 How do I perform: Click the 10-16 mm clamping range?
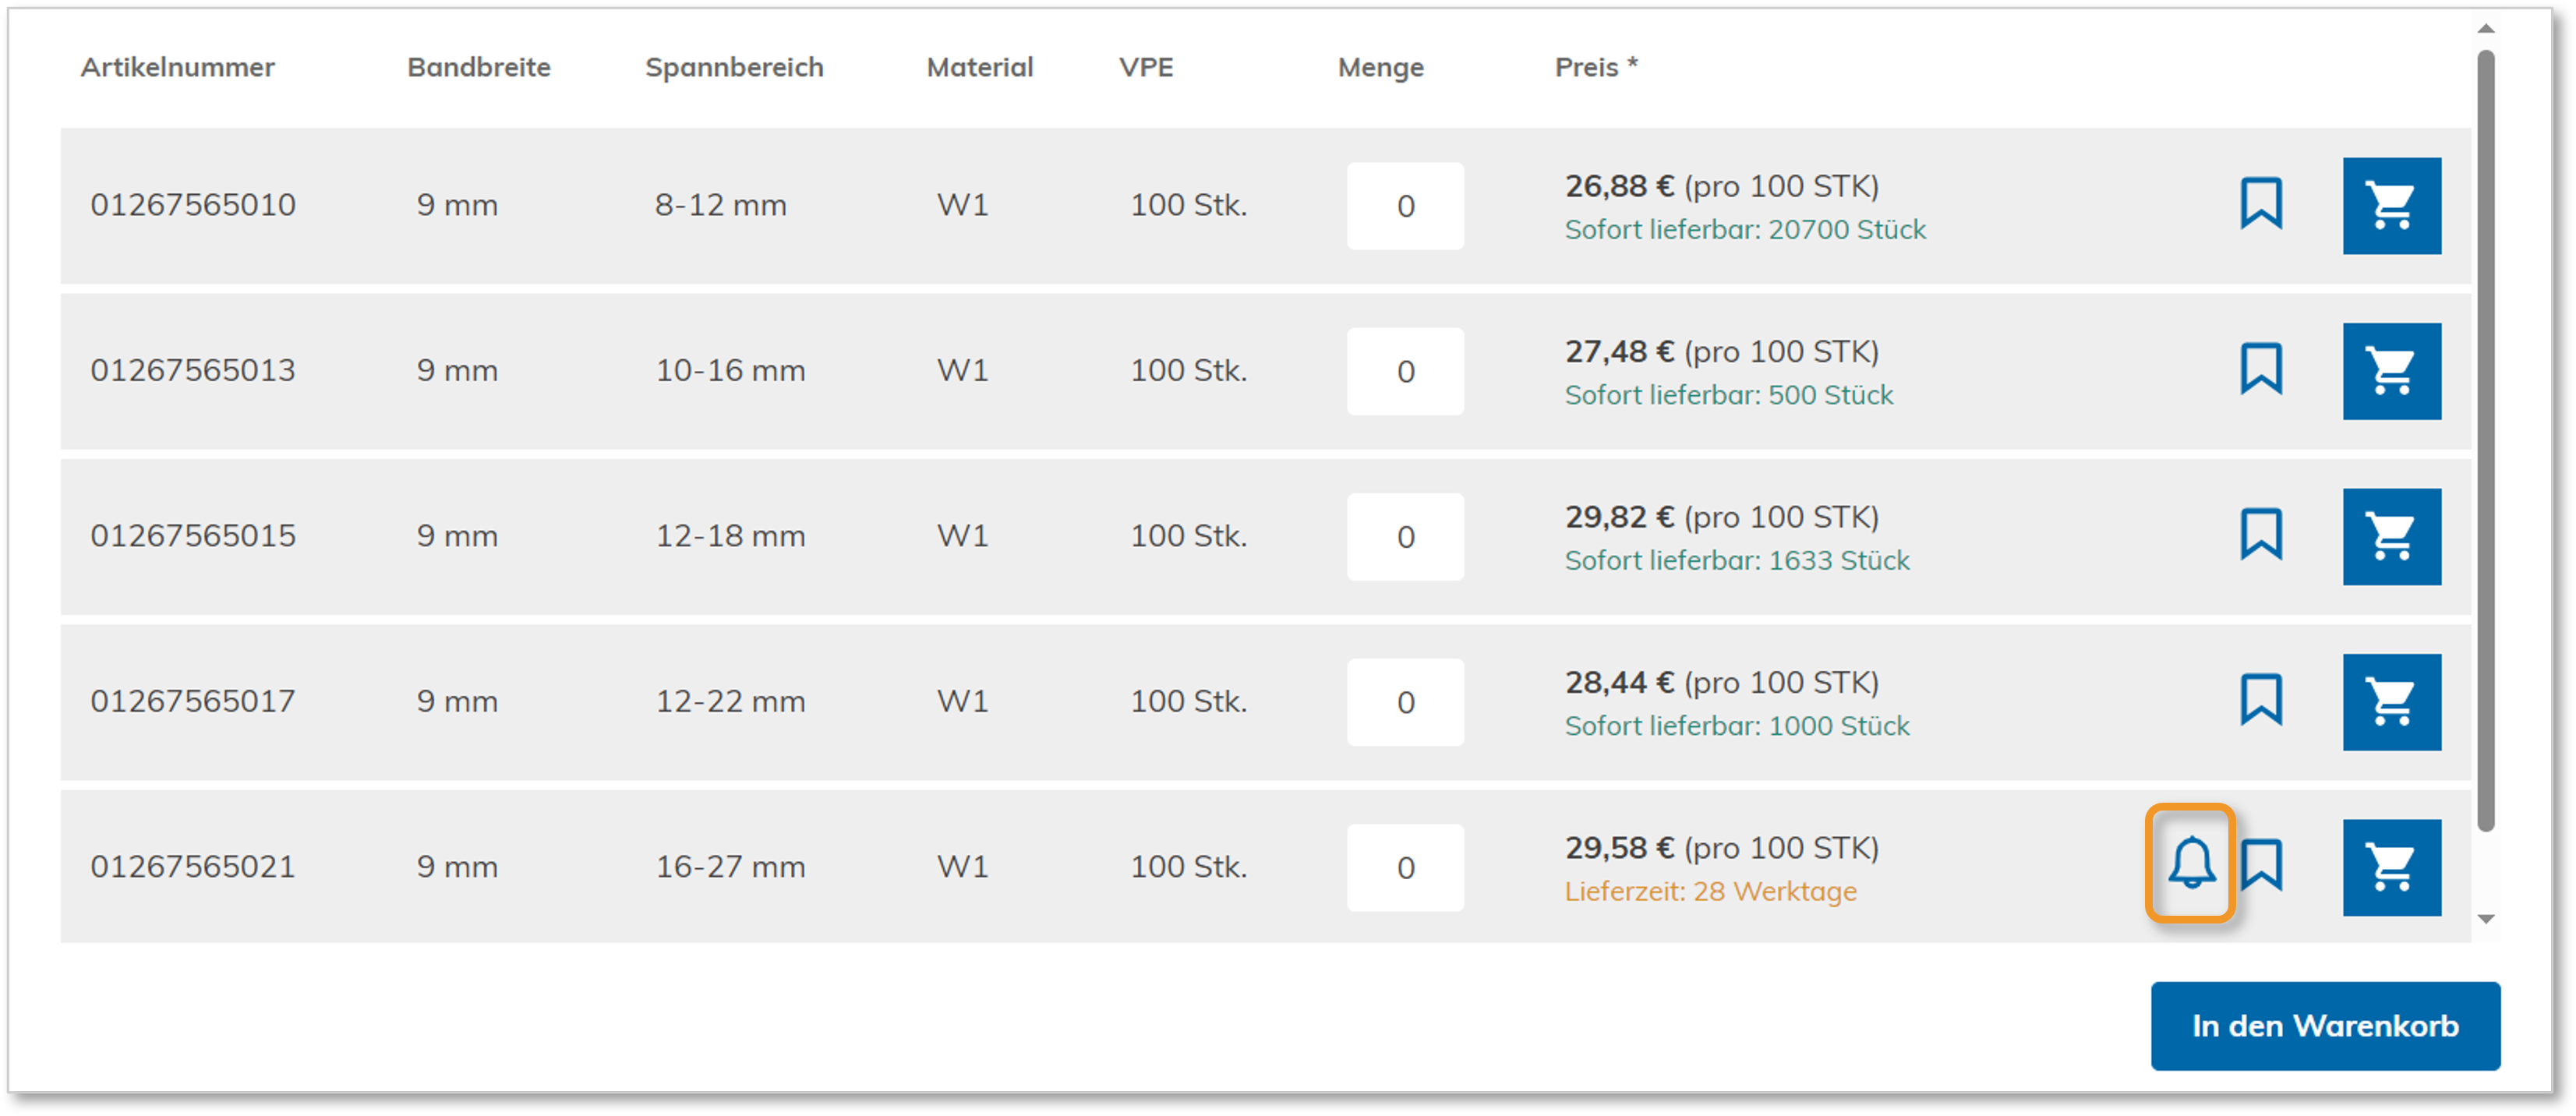[731, 370]
